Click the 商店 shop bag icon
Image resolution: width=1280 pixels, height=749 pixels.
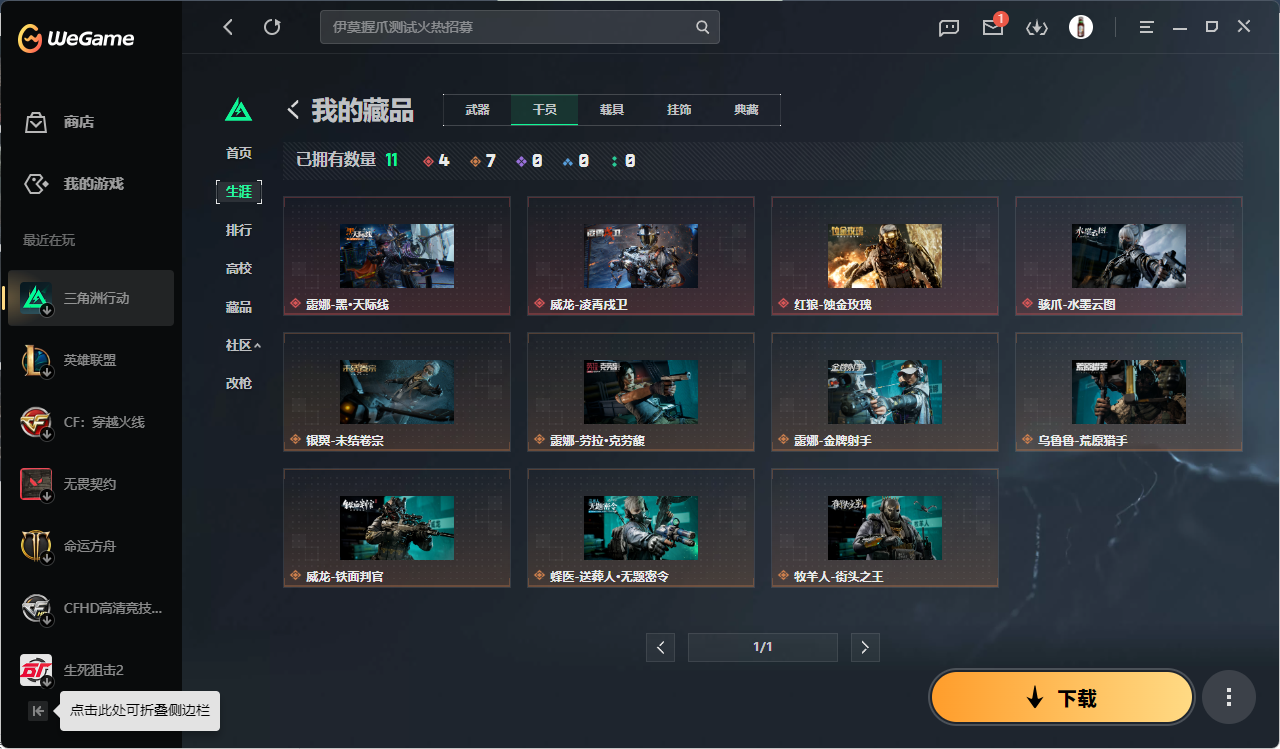36,122
